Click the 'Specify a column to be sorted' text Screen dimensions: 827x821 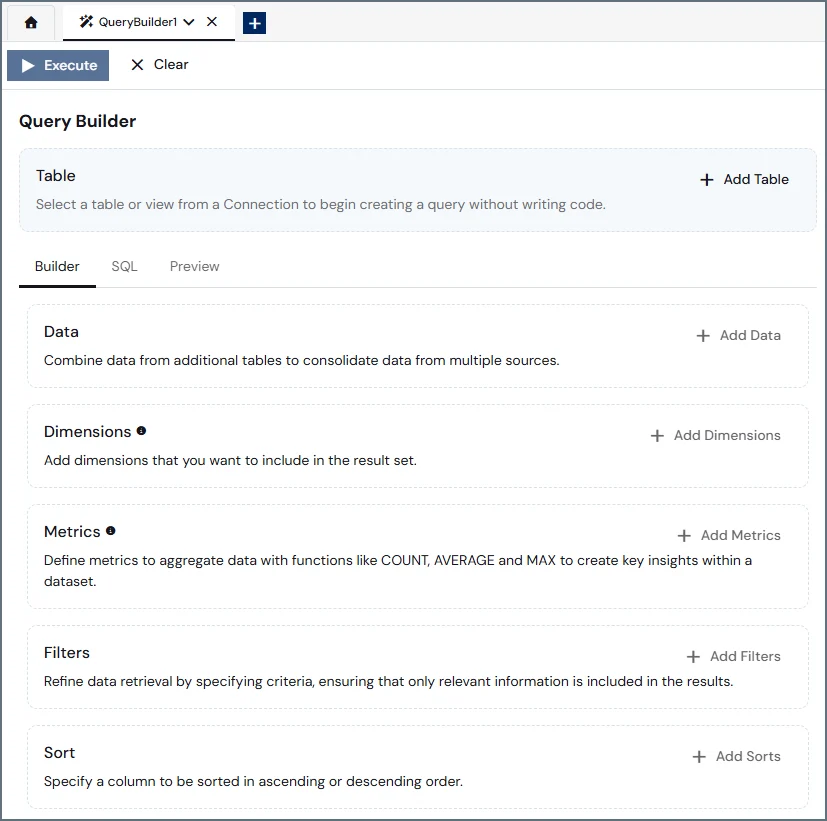(253, 781)
